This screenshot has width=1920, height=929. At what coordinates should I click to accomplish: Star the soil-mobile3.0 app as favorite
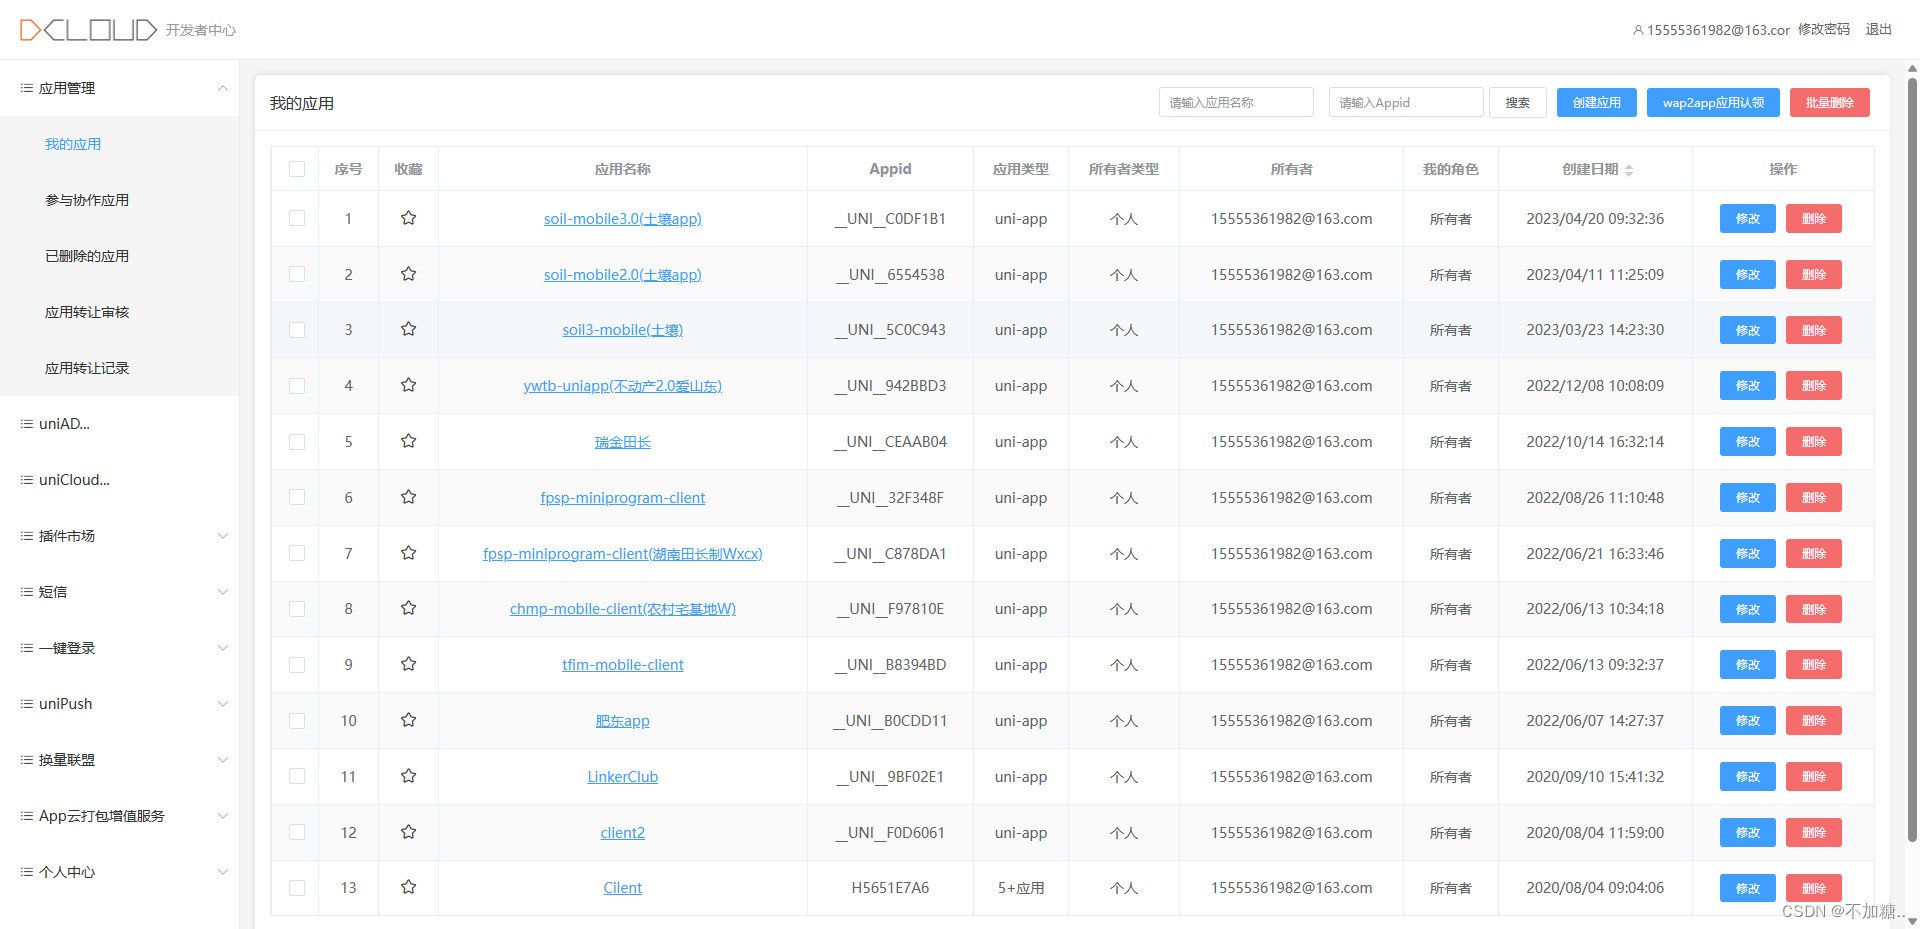[408, 218]
